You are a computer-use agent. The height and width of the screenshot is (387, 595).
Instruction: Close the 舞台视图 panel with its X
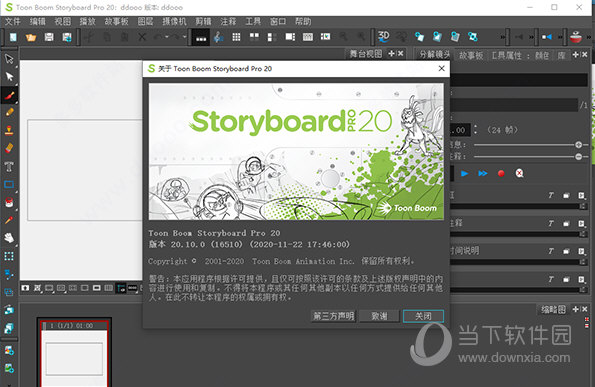tap(400, 54)
